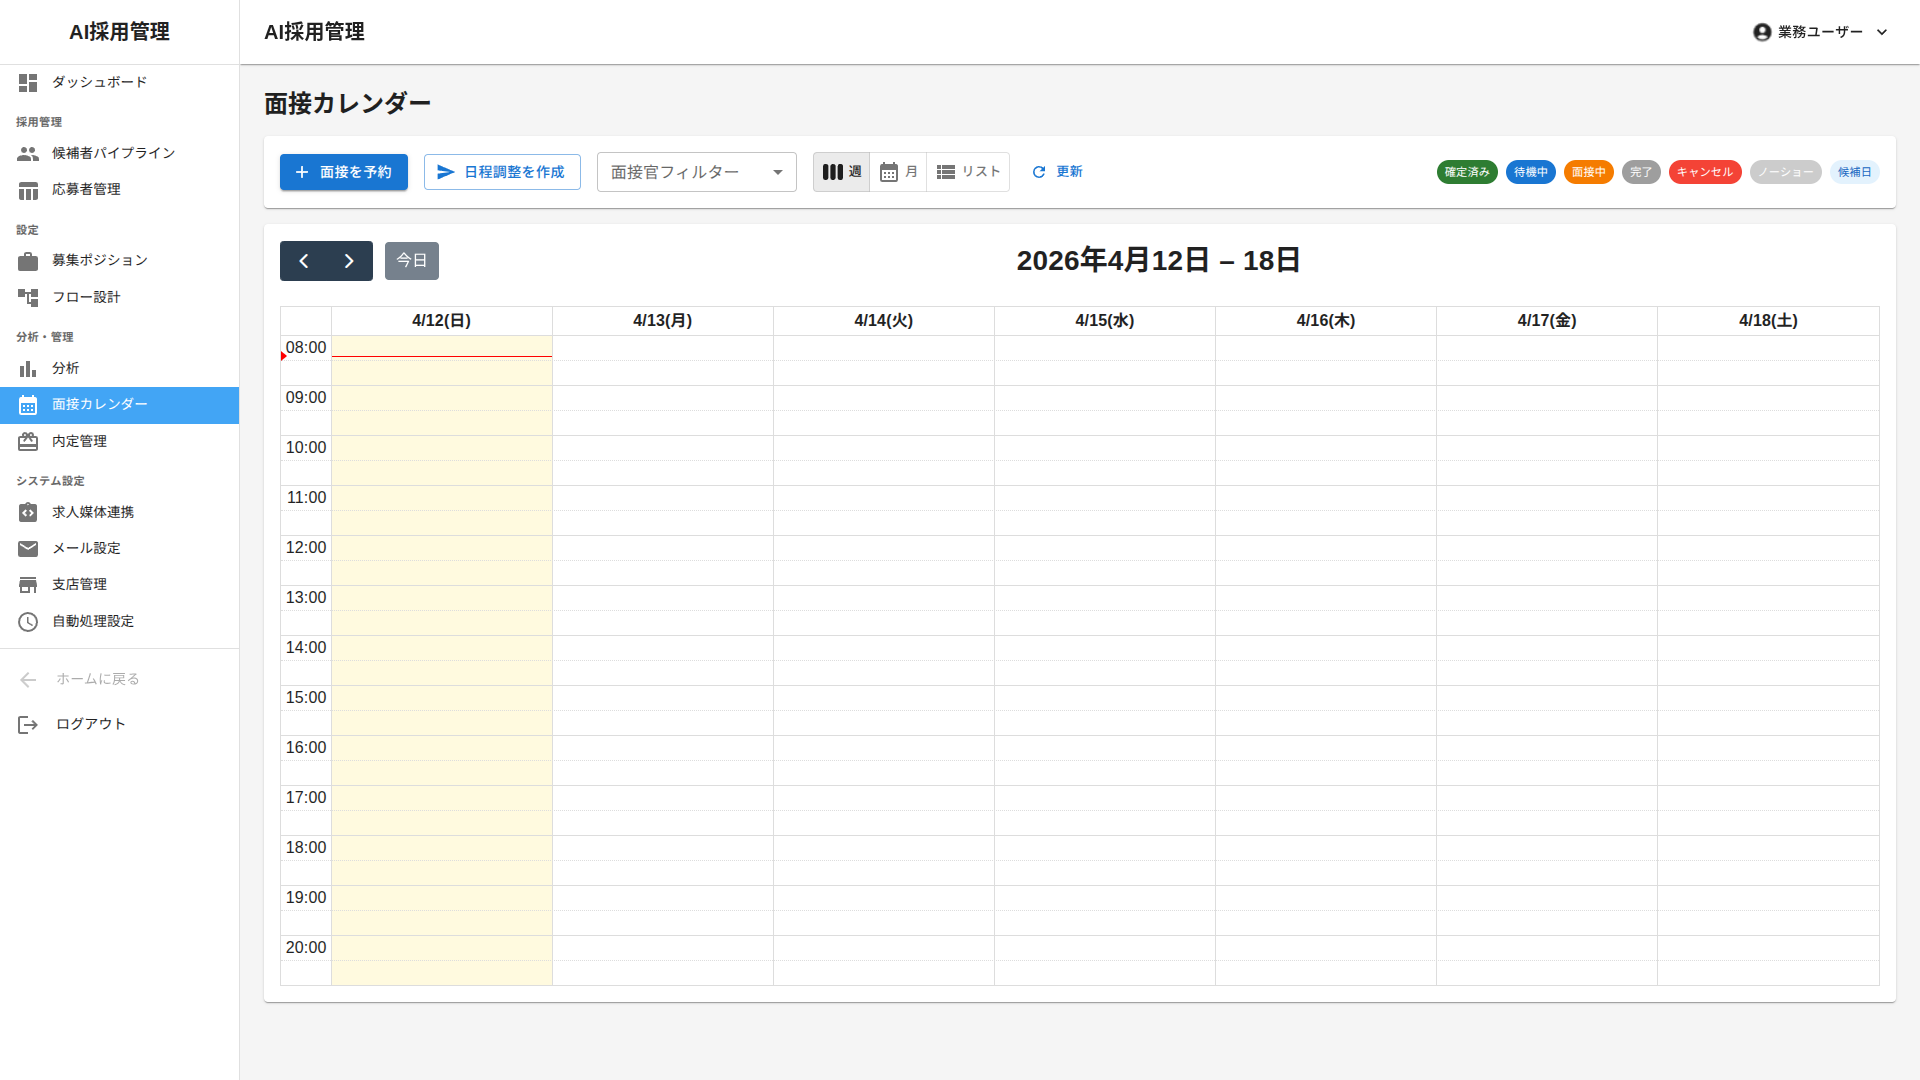Switch to list (リスト) view
The height and width of the screenshot is (1080, 1920).
[968, 172]
